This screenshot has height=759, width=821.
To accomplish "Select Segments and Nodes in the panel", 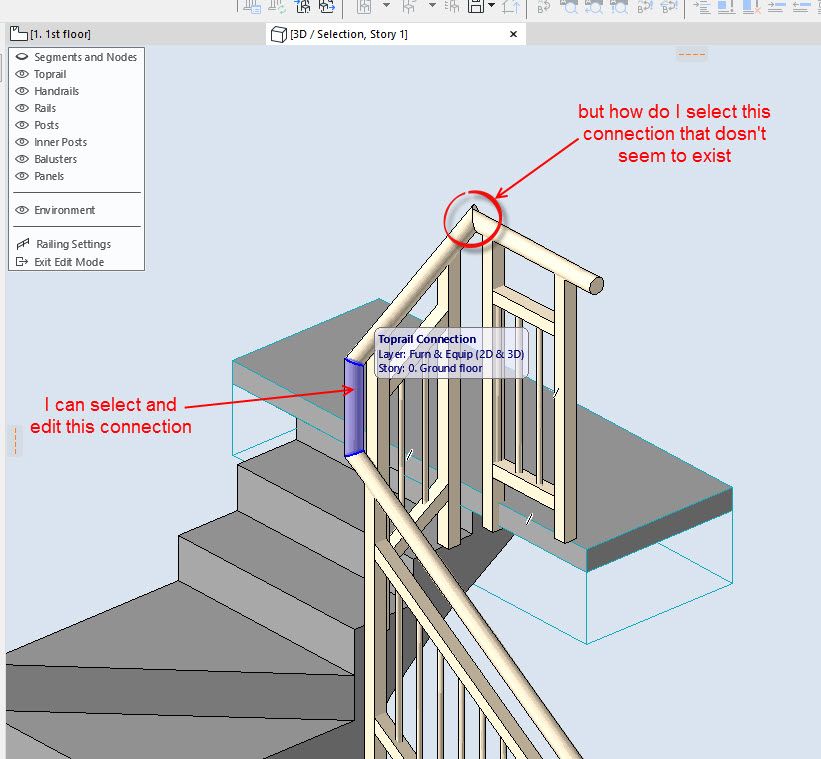I will pos(85,57).
